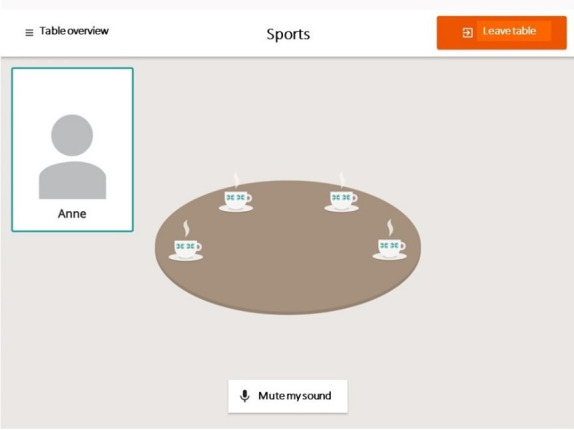Image resolution: width=574 pixels, height=430 pixels.
Task: Click the Leave table button
Action: (502, 33)
